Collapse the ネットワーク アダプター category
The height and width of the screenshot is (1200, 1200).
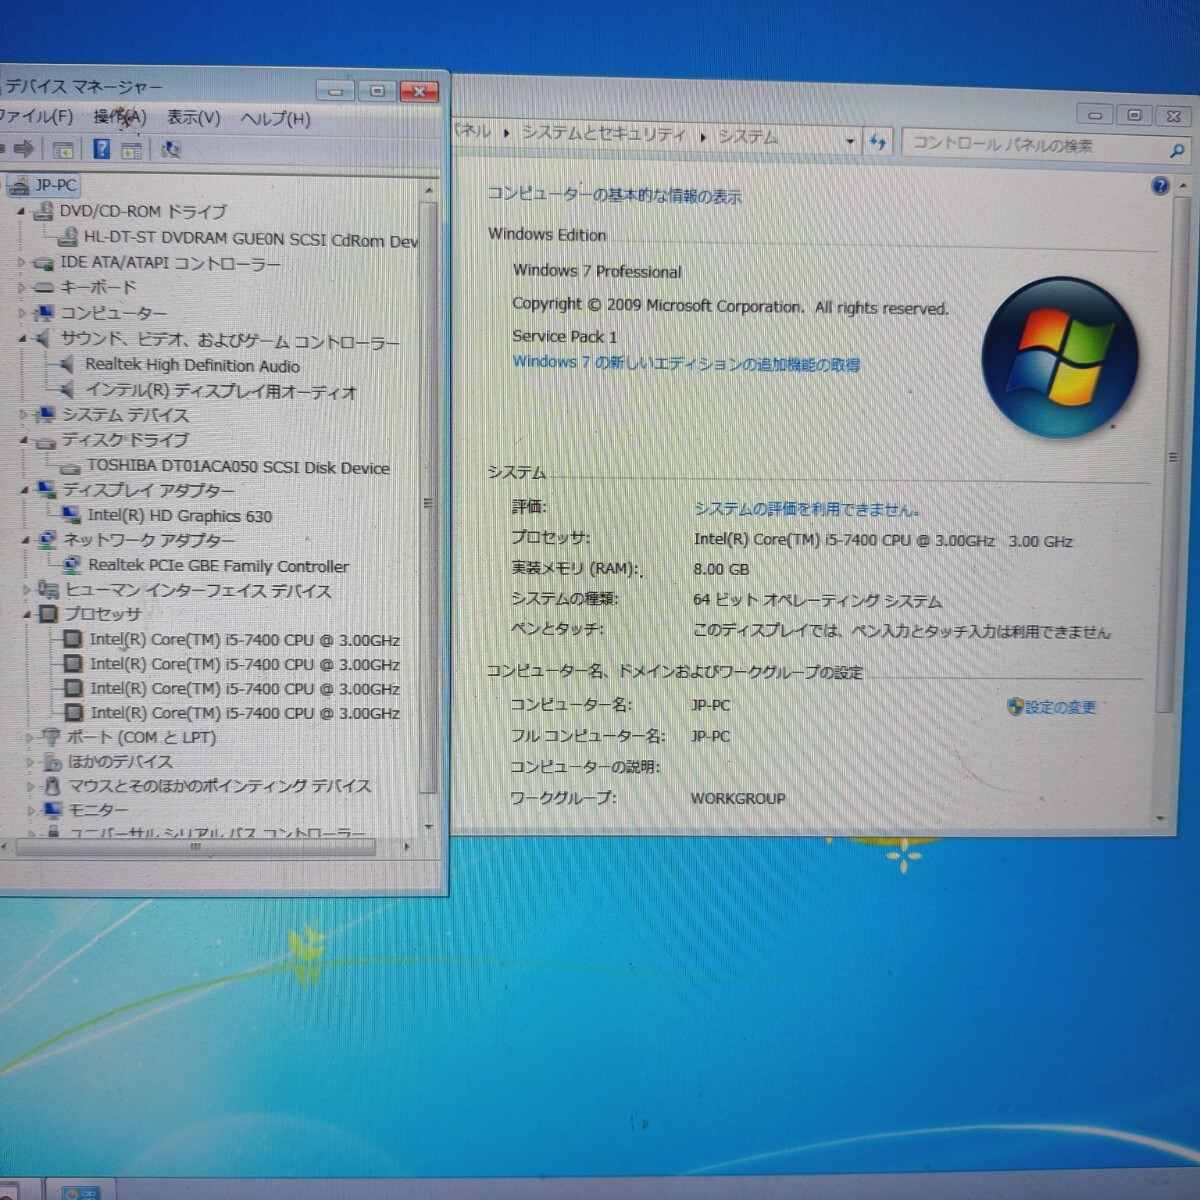pyautogui.click(x=25, y=540)
